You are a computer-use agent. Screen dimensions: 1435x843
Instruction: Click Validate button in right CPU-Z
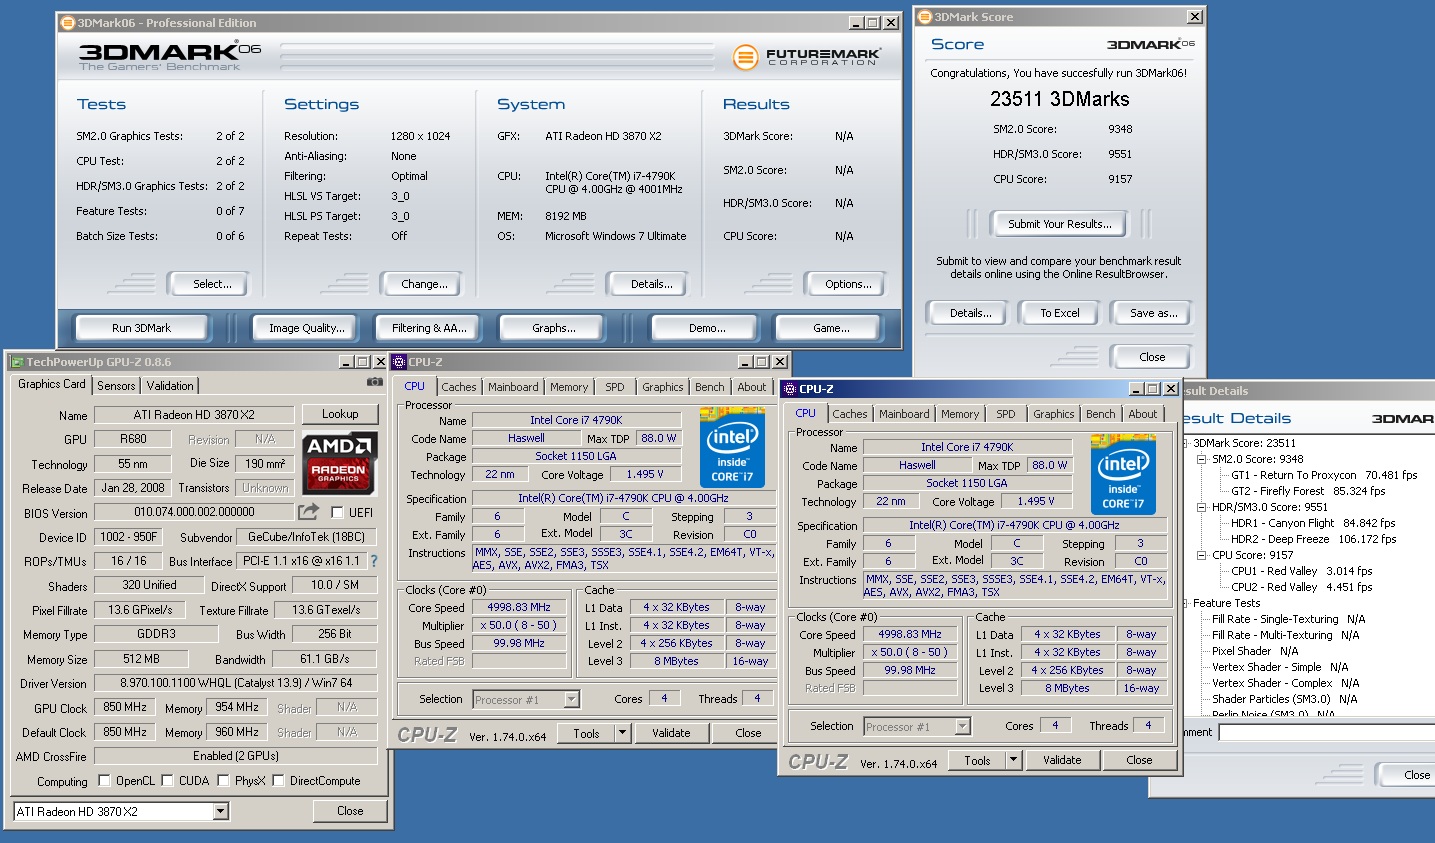tap(1062, 760)
